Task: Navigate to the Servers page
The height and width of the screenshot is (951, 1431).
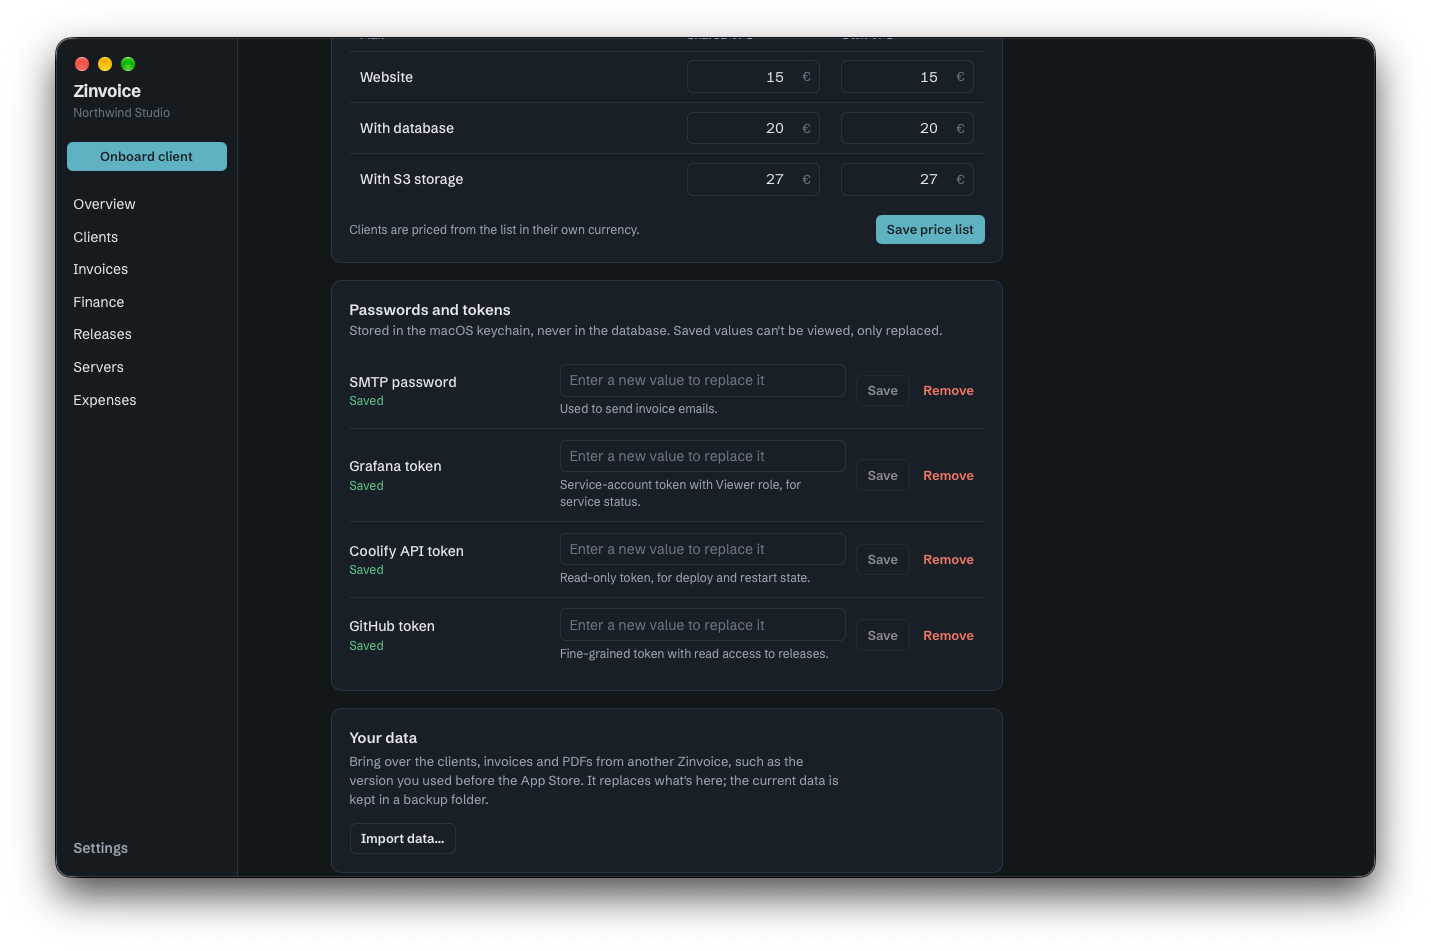Action: [98, 367]
